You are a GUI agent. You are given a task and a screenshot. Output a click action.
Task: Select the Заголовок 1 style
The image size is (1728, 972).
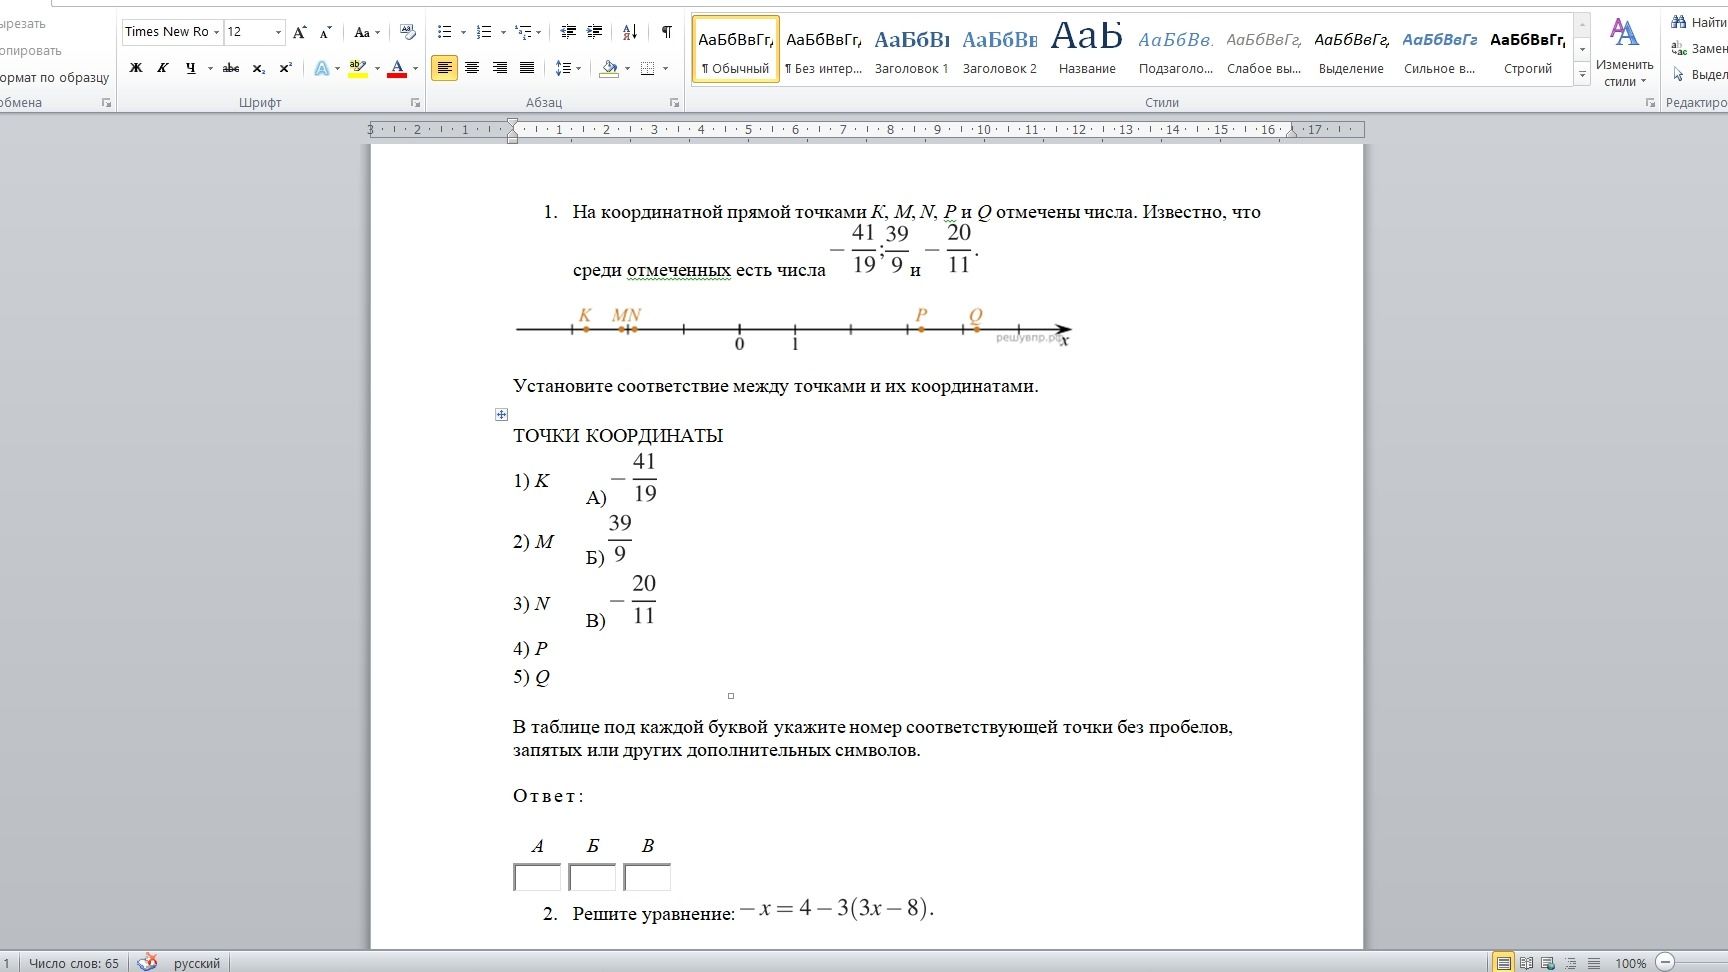click(911, 50)
